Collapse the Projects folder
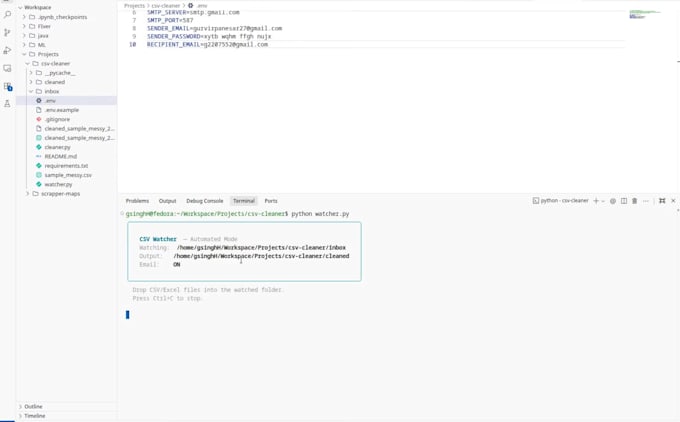This screenshot has height=422, width=680. tap(24, 54)
